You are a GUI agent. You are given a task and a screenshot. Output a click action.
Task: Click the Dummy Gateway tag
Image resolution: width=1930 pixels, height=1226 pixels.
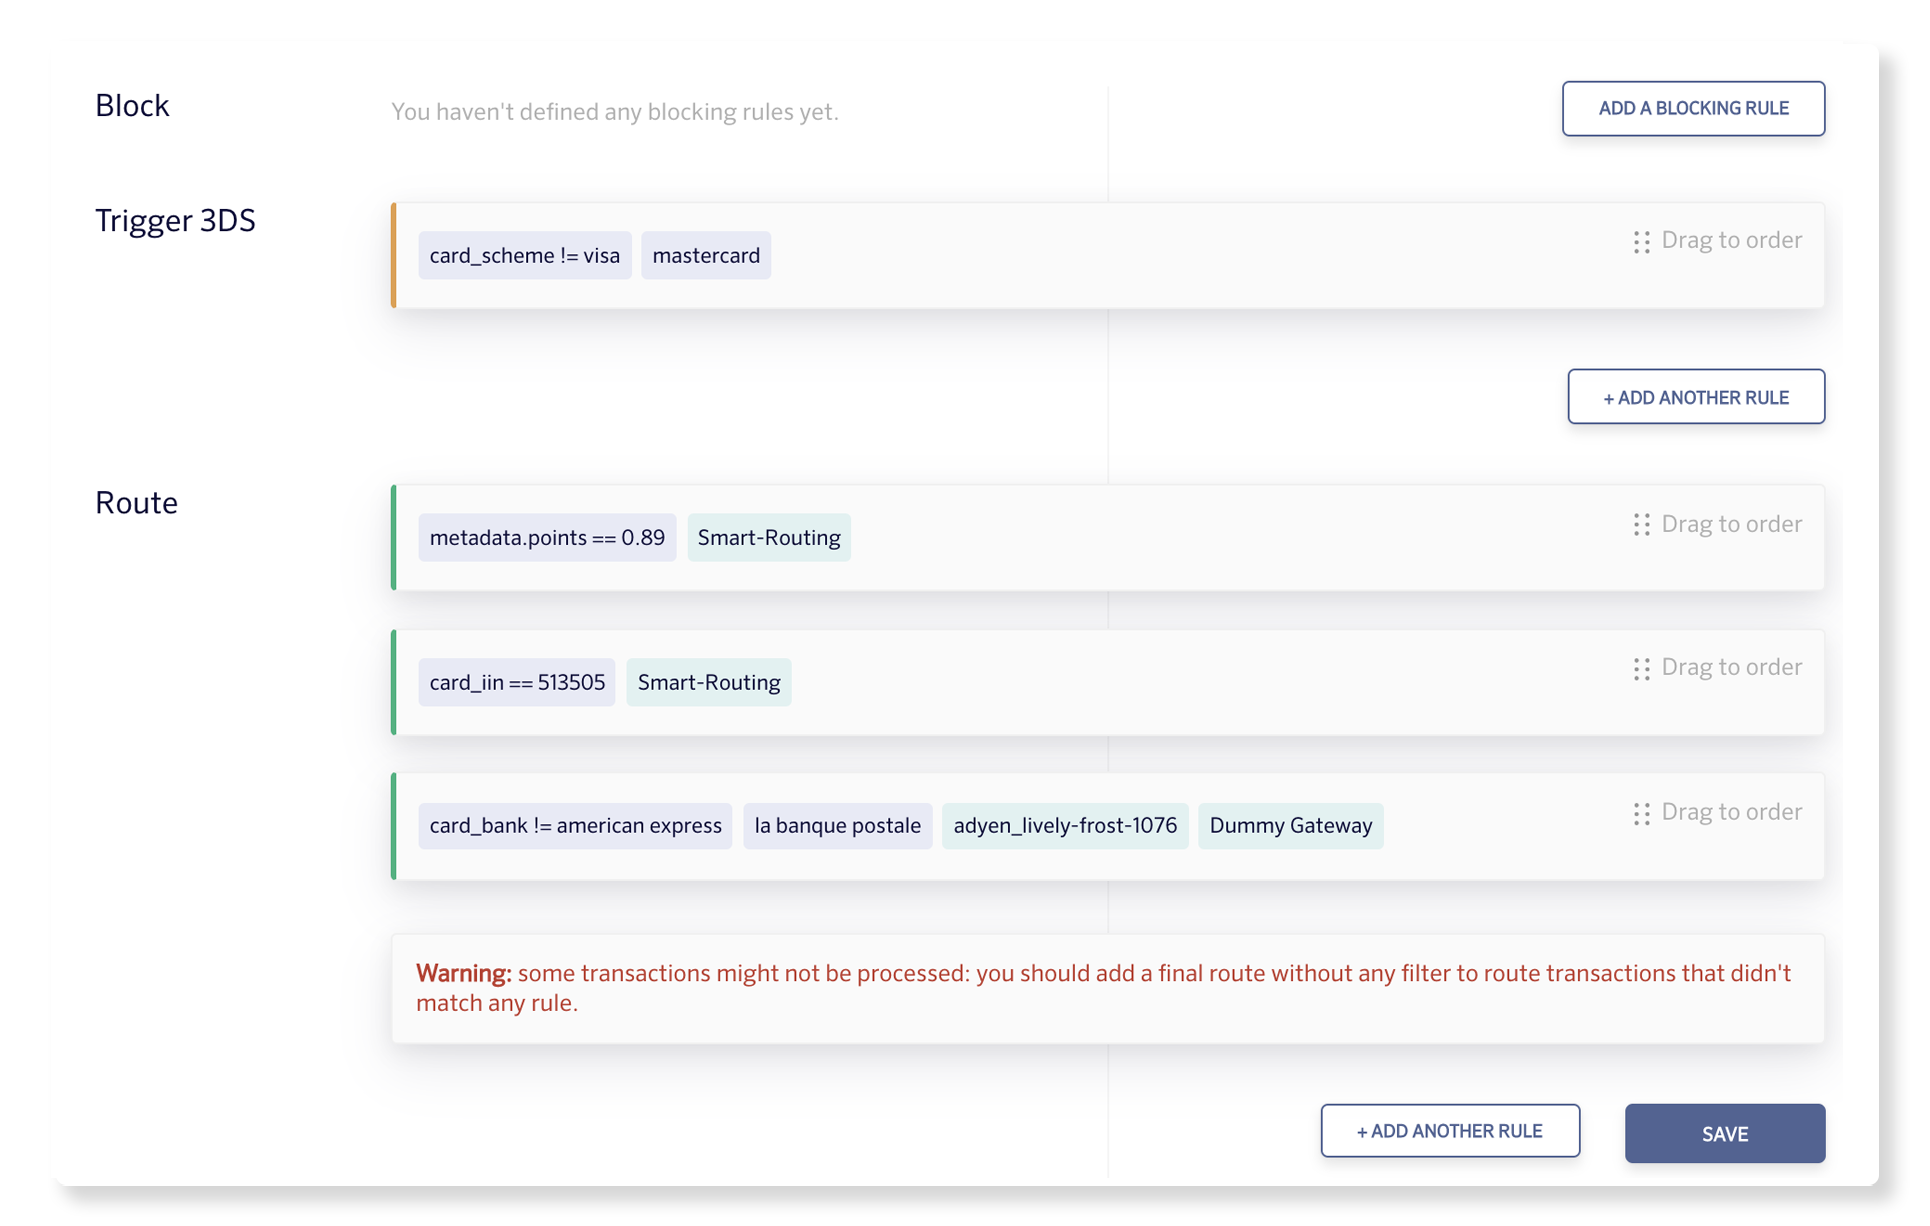(x=1290, y=826)
